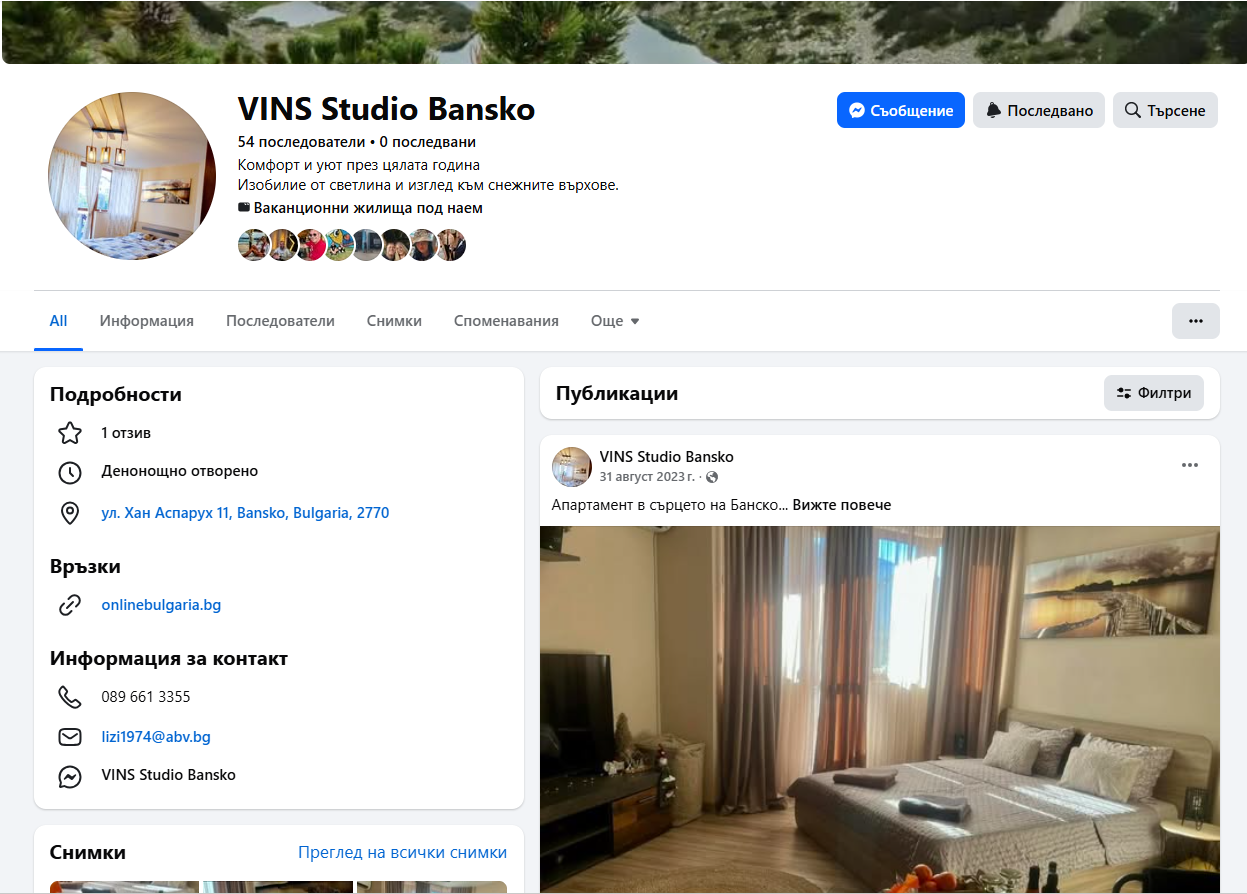Click the globe privacy icon on the post
Image resolution: width=1247 pixels, height=894 pixels.
pyautogui.click(x=712, y=477)
